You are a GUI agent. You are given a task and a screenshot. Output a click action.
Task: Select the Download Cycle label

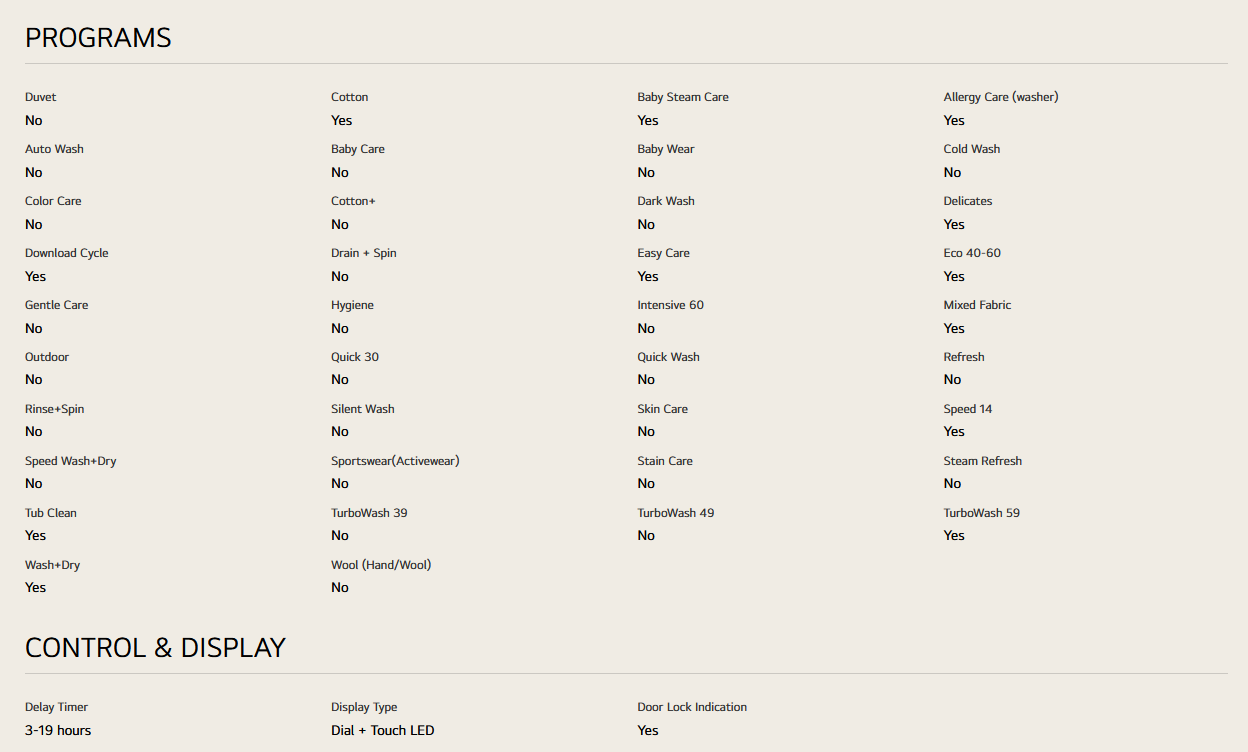coord(67,253)
